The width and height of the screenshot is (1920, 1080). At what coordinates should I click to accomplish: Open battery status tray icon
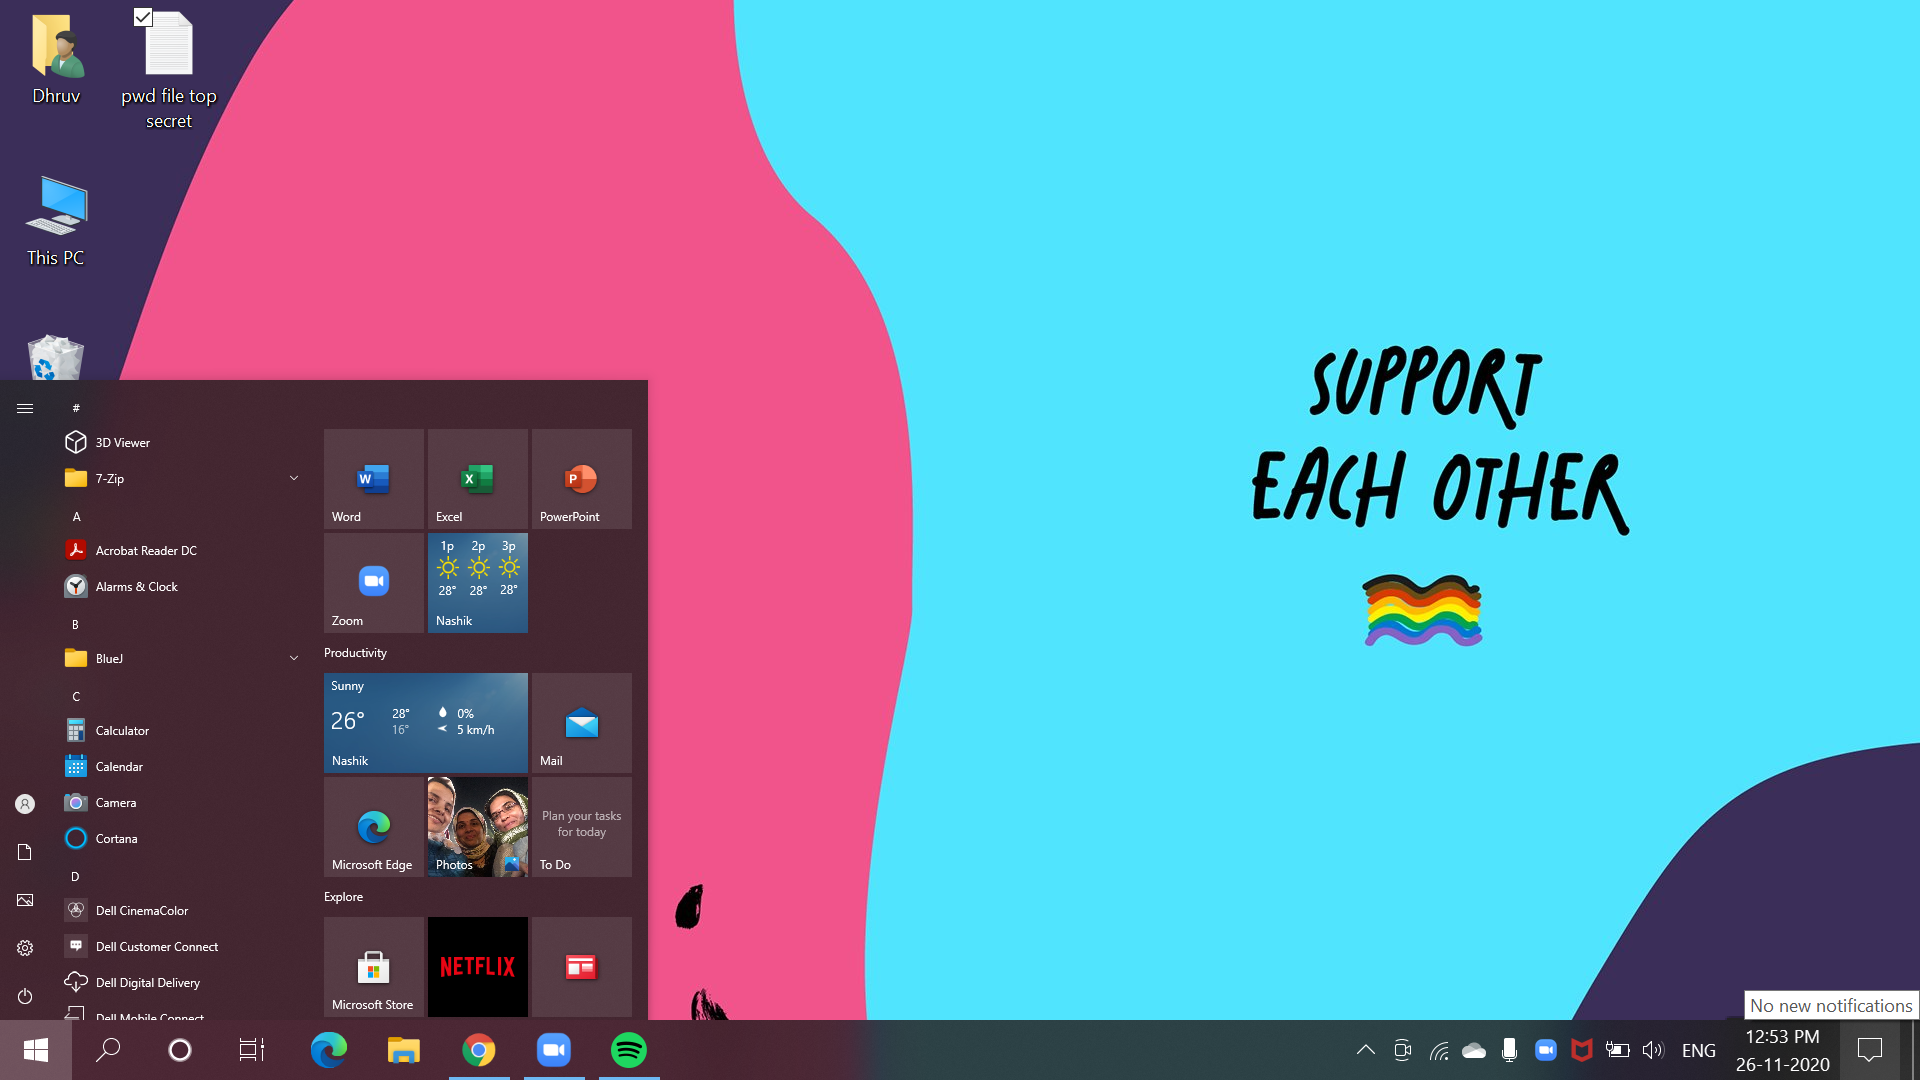pos(1617,1050)
